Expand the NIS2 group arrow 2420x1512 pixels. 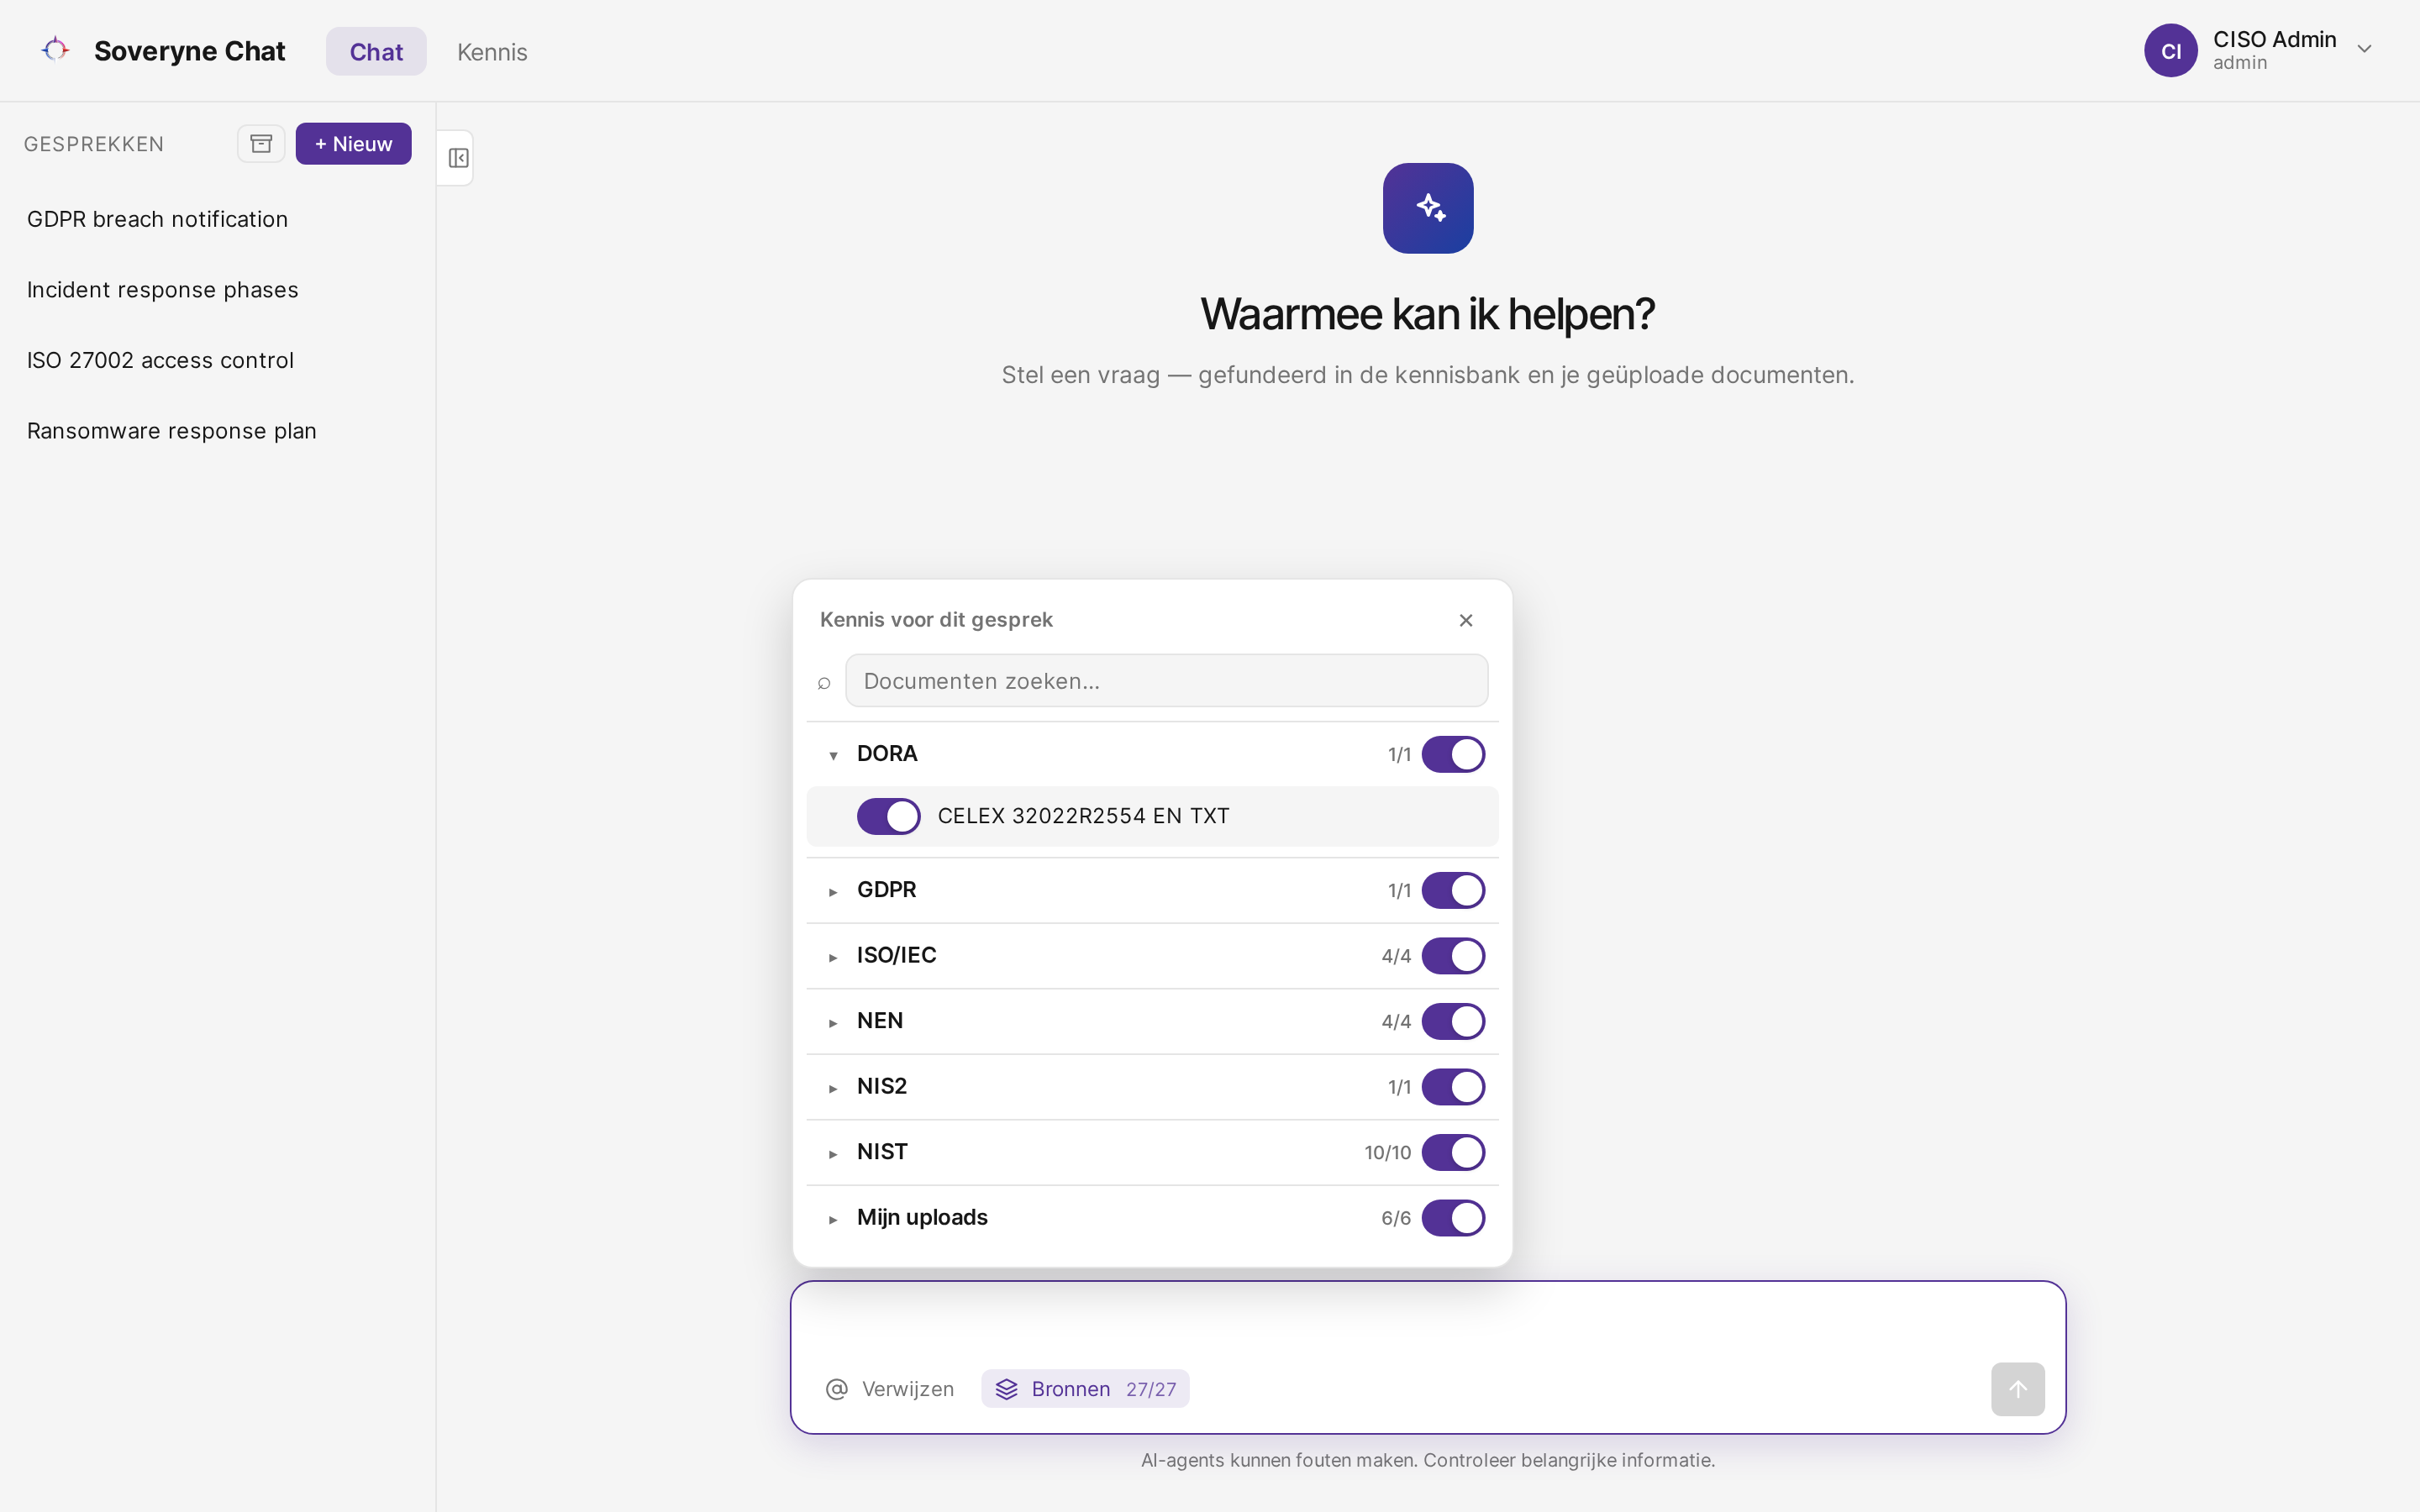pos(833,1088)
